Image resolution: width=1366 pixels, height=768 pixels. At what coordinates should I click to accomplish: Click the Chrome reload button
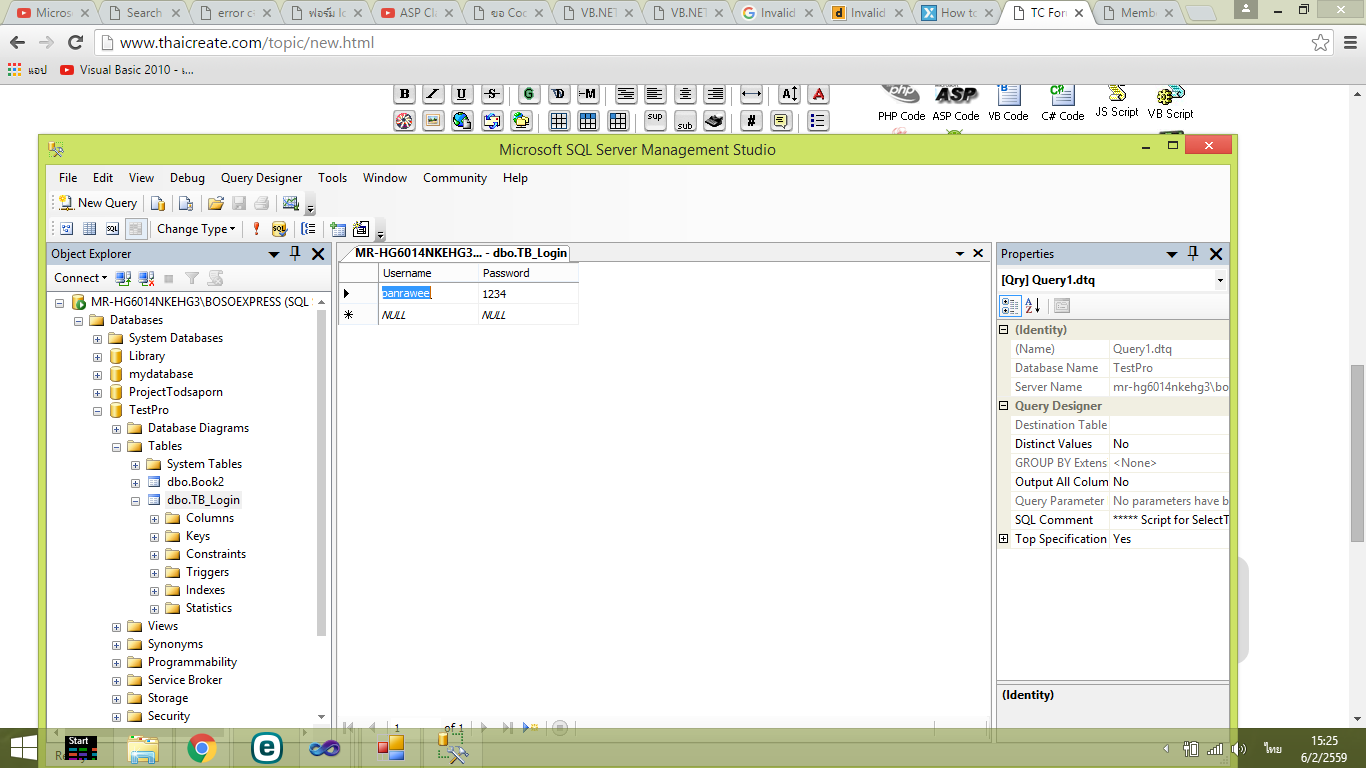pos(75,43)
